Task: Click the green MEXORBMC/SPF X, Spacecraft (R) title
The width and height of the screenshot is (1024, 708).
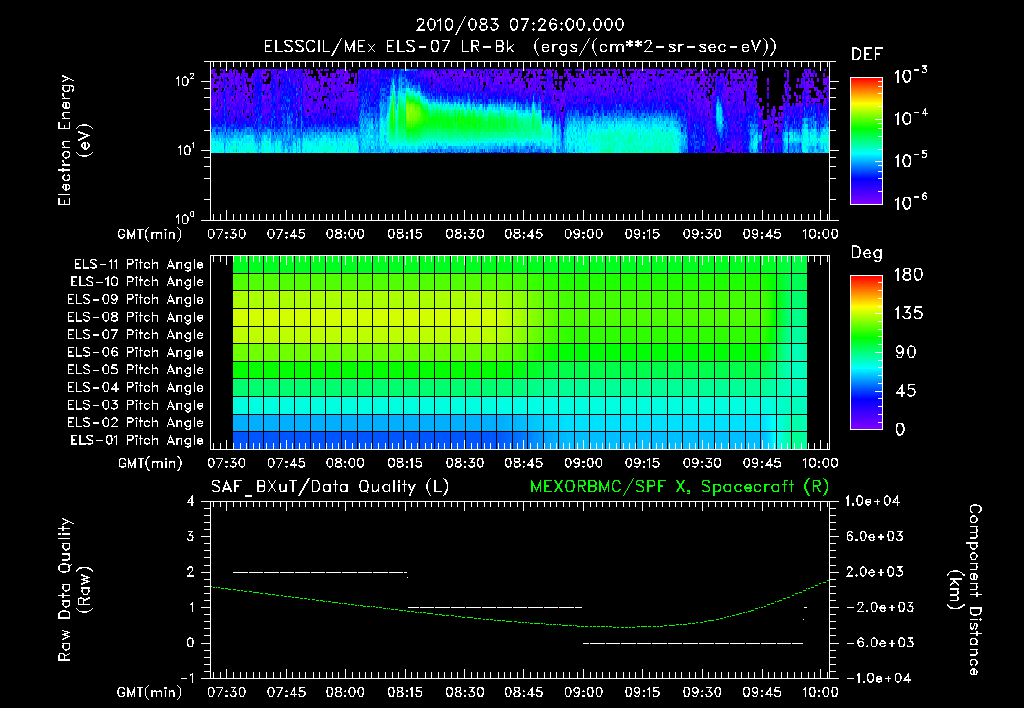Action: pos(679,487)
